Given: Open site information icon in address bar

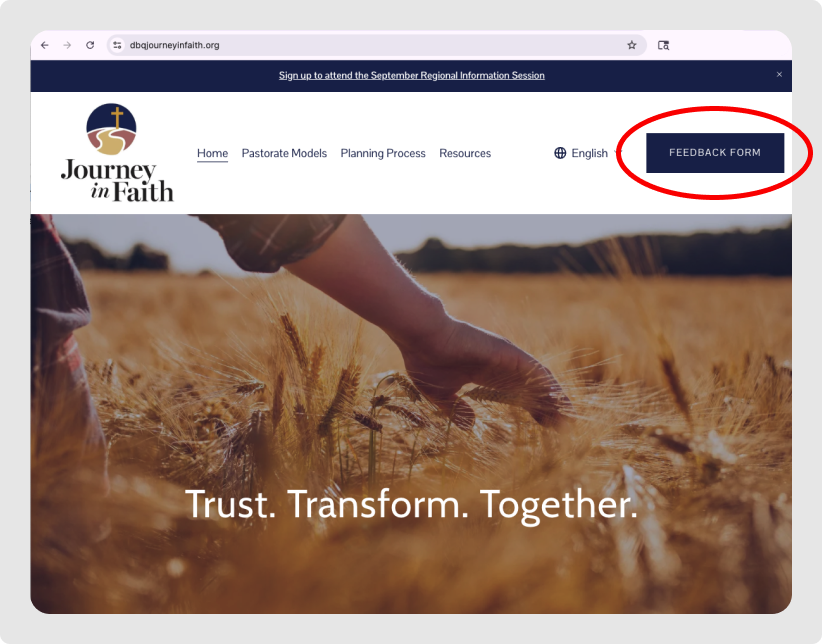Looking at the screenshot, I should pyautogui.click(x=117, y=45).
